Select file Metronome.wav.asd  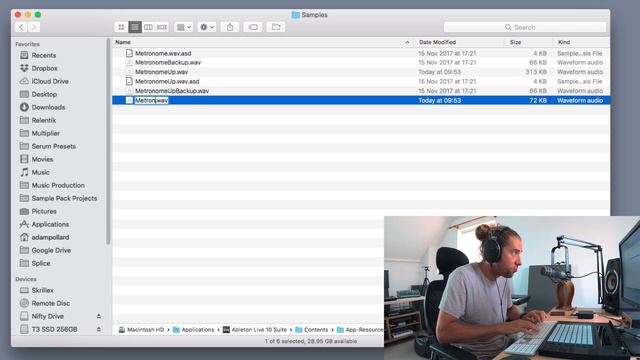(x=163, y=53)
